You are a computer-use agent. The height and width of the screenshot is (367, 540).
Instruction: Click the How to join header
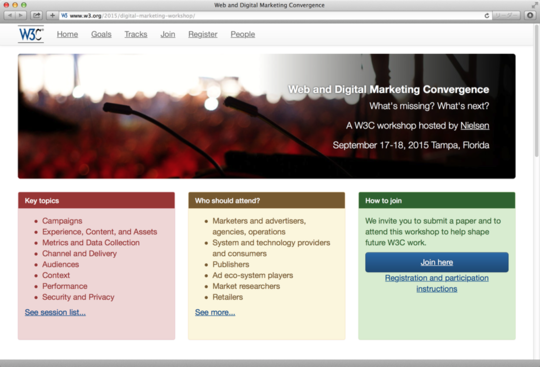tap(437, 200)
